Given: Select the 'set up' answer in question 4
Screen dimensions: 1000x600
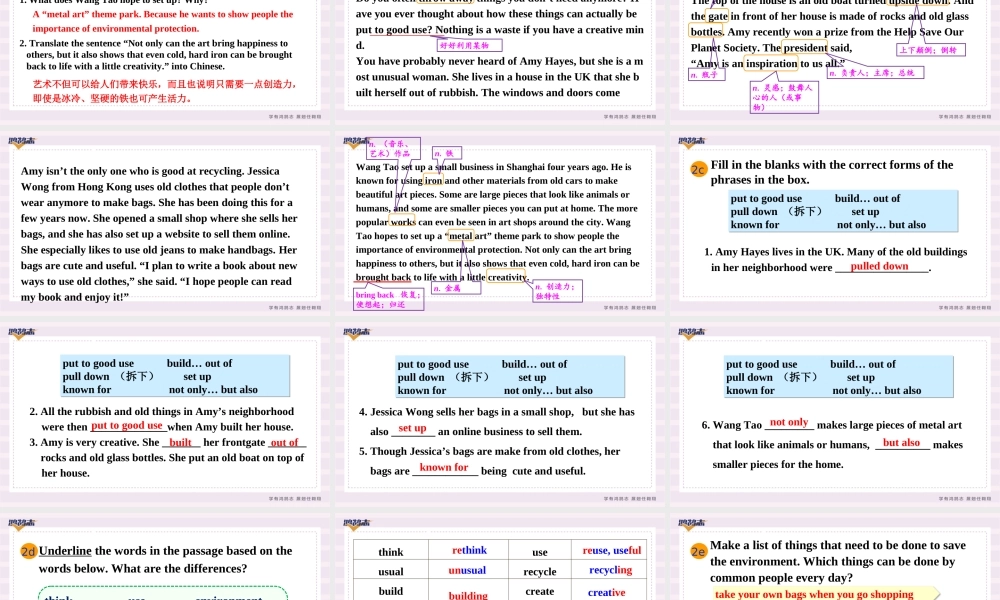Looking at the screenshot, I should pos(412,429).
